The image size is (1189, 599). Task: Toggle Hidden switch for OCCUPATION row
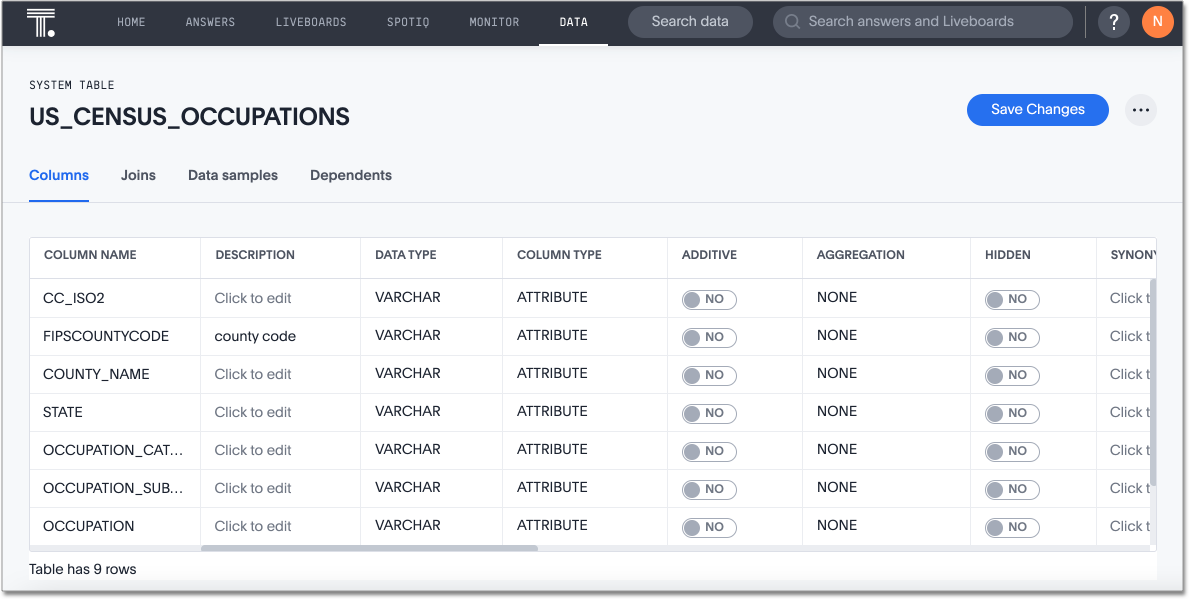[x=1012, y=527]
